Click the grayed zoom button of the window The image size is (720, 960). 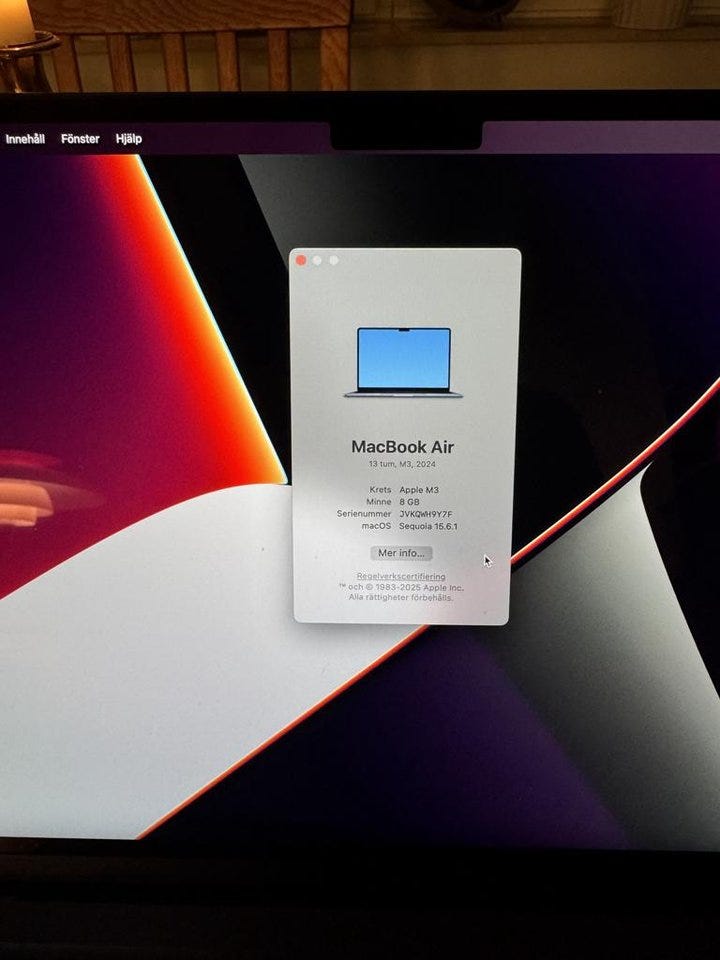[x=334, y=260]
